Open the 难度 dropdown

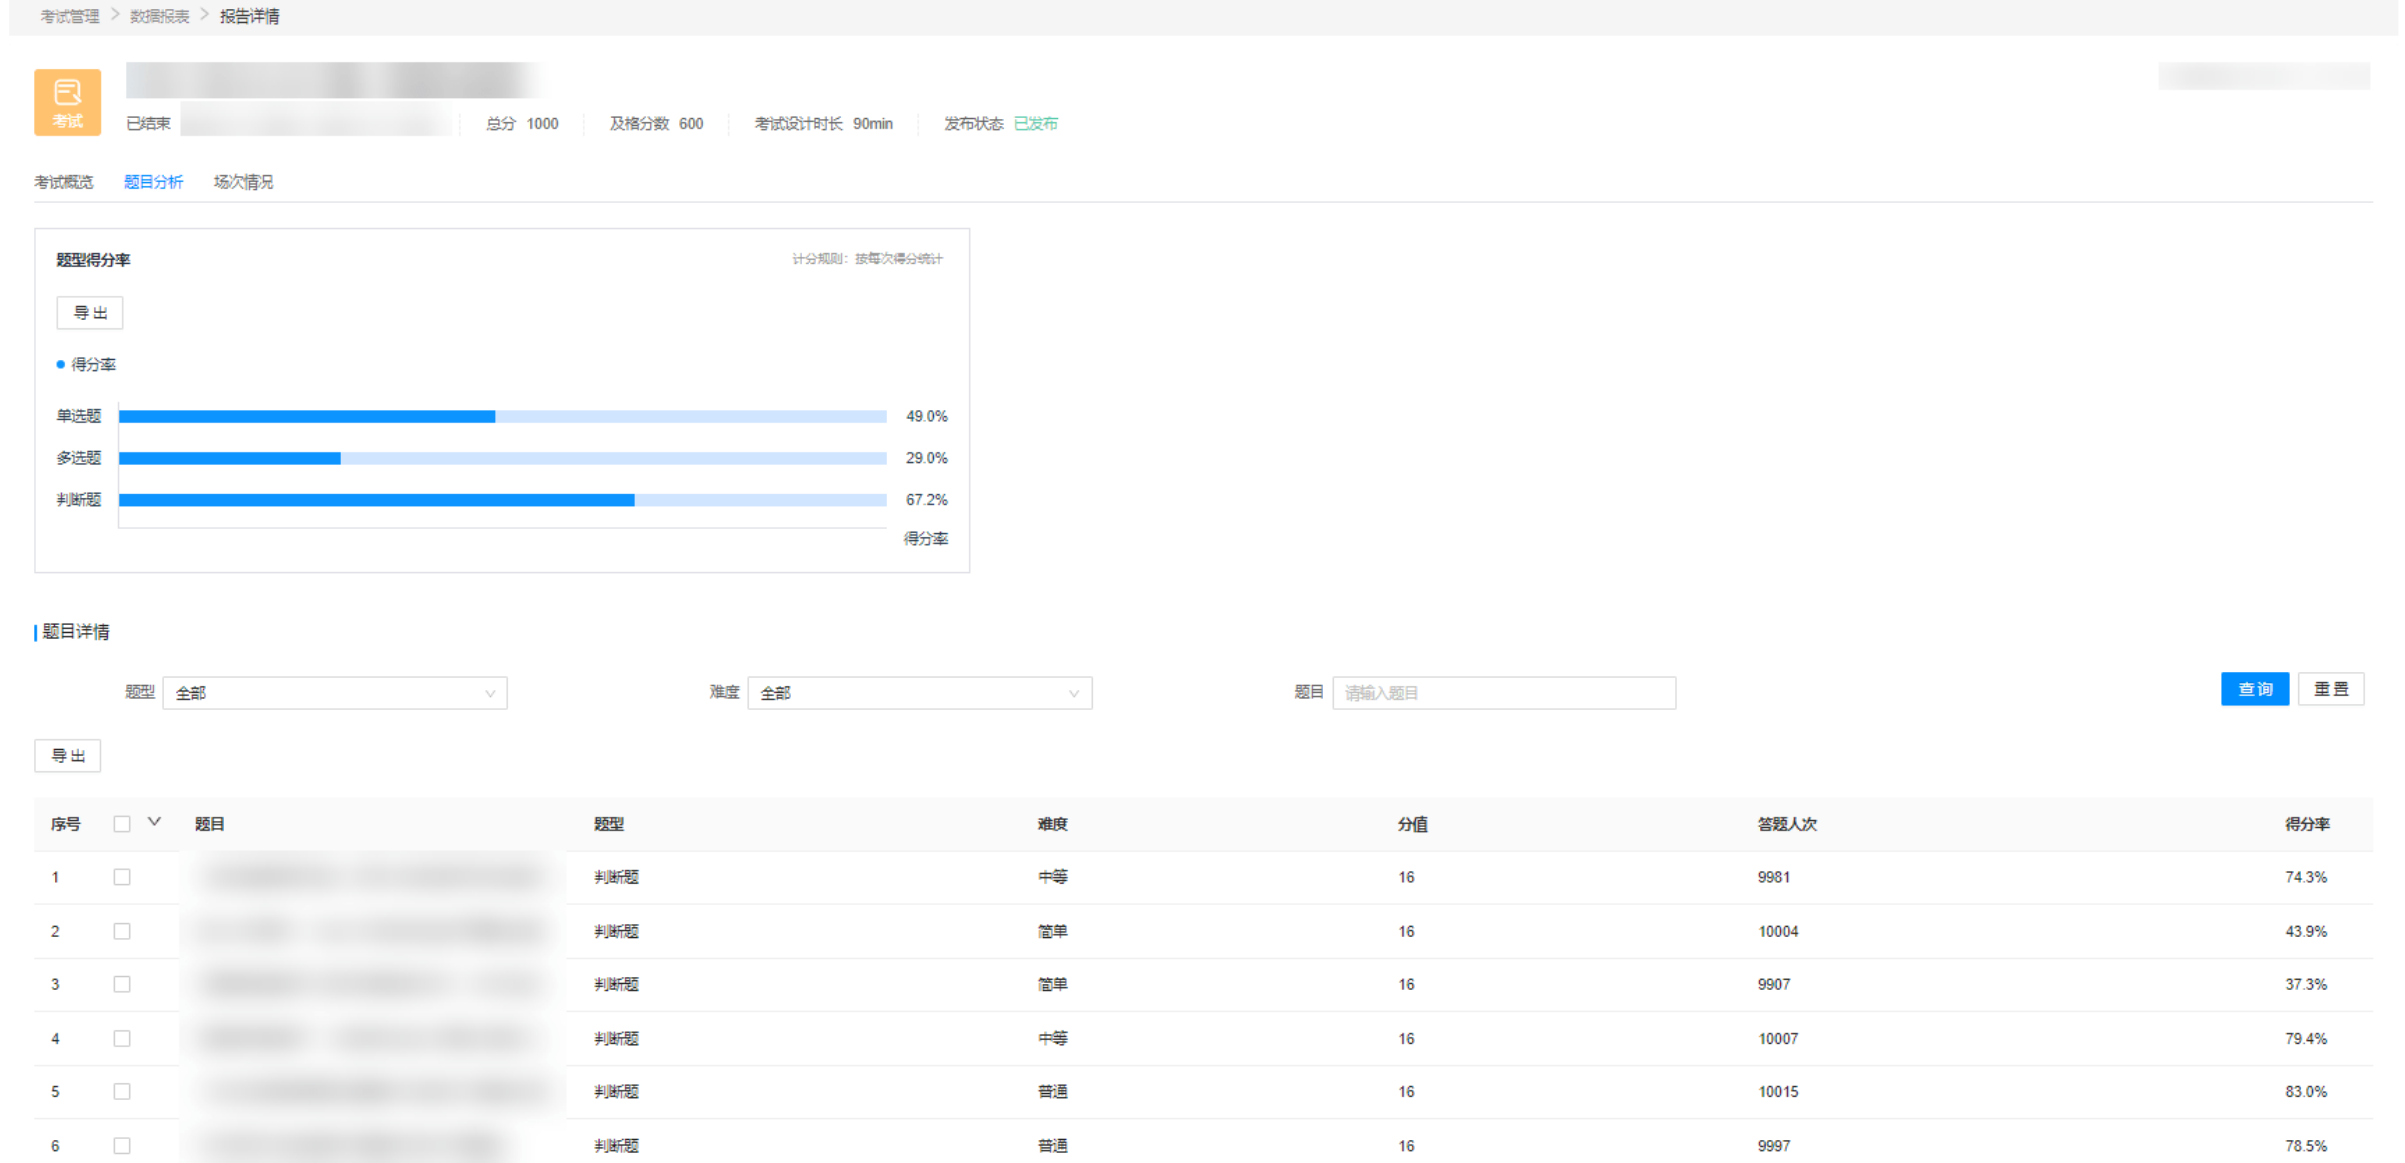click(919, 693)
